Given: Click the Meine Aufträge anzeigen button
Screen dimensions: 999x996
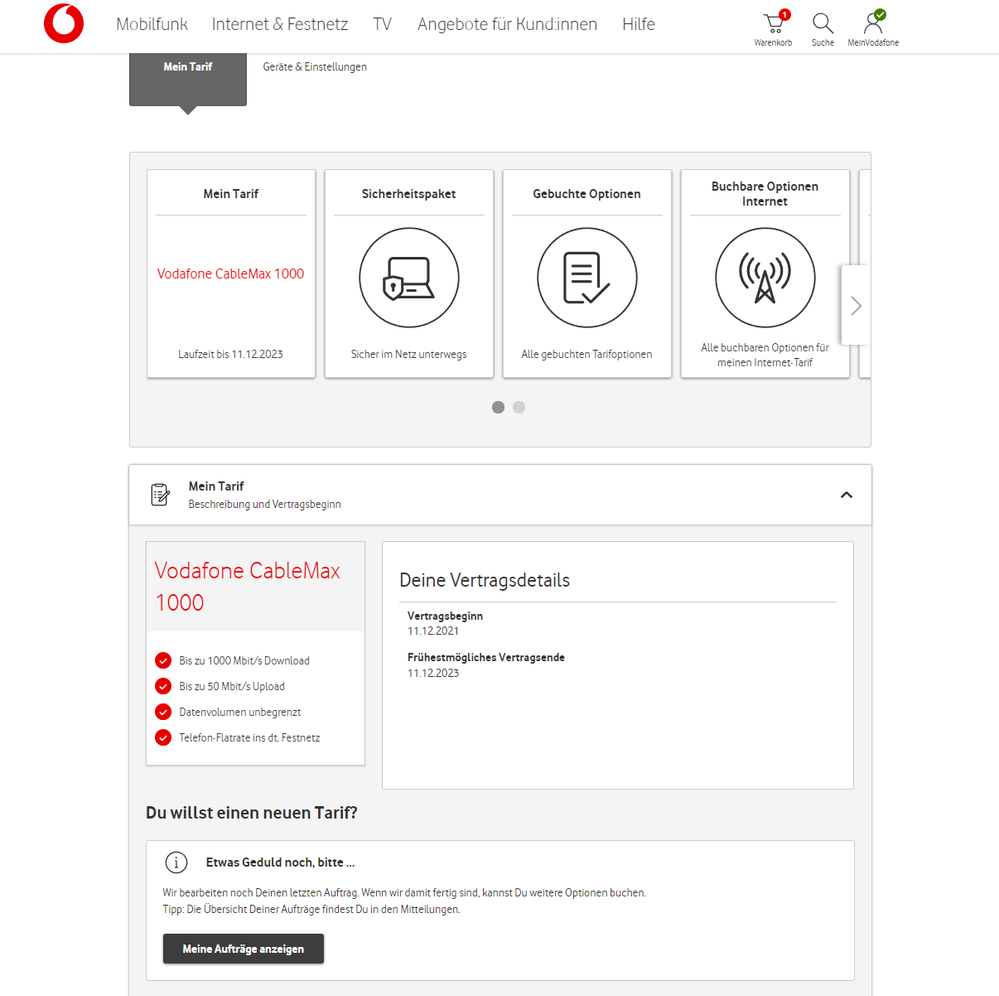Looking at the screenshot, I should [x=243, y=949].
